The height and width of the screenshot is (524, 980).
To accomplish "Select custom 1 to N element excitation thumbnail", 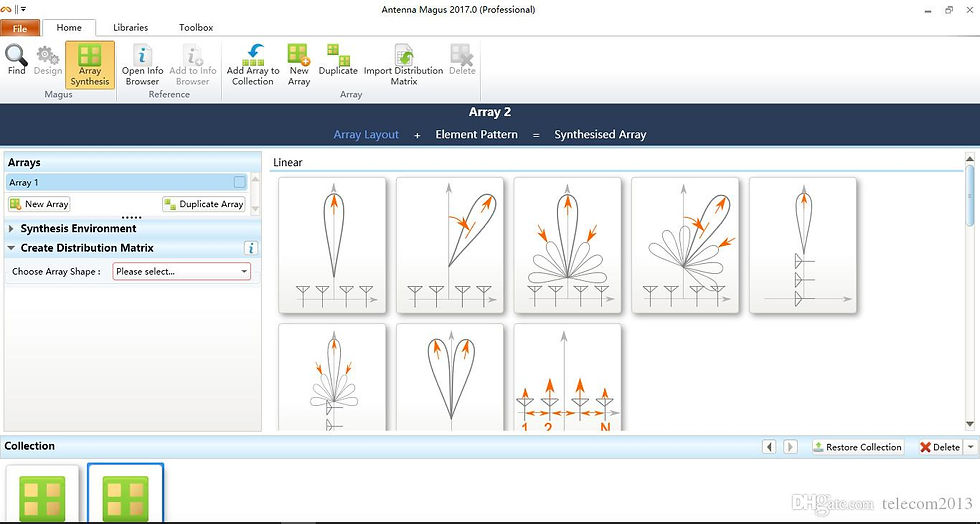I will click(568, 377).
